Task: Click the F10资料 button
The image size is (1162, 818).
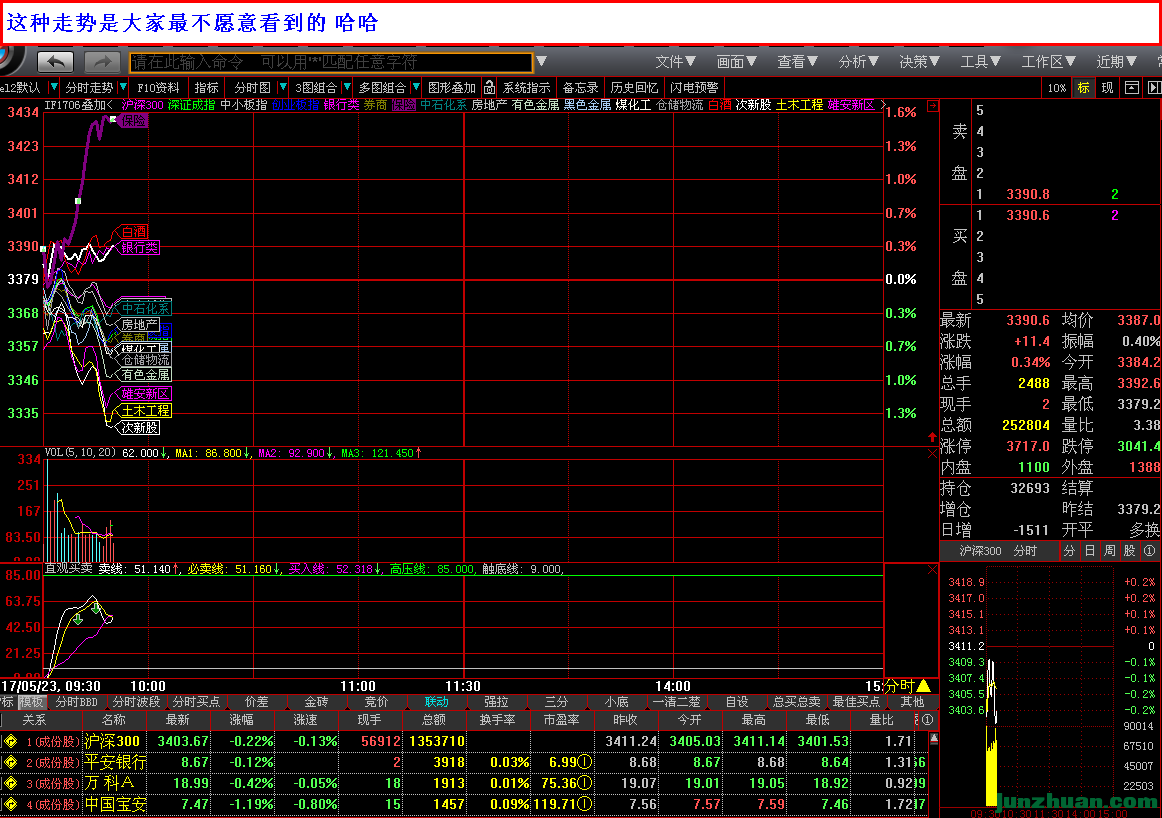Action: click(x=159, y=87)
